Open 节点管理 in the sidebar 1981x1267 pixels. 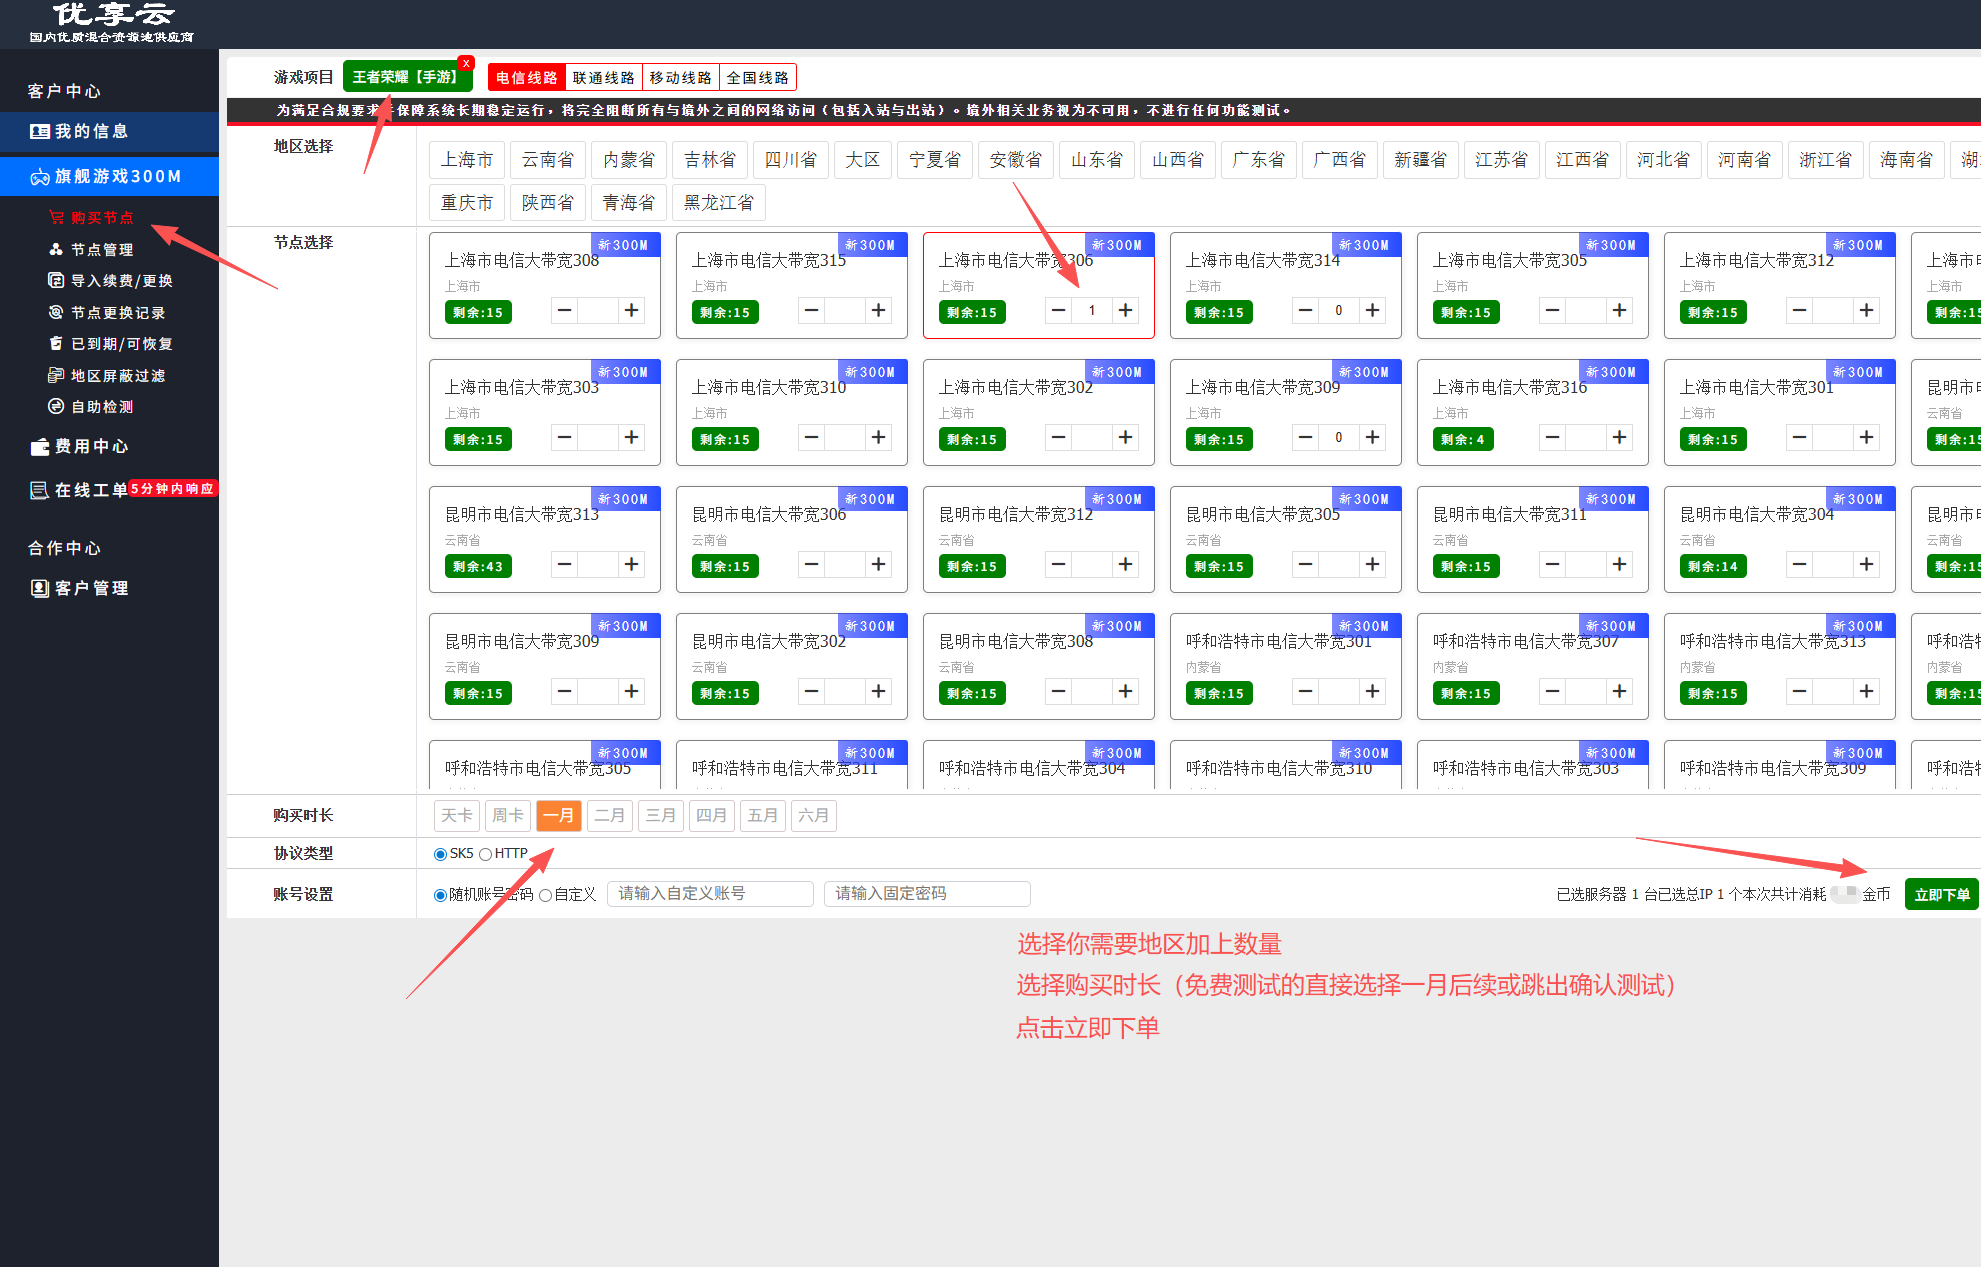[101, 249]
